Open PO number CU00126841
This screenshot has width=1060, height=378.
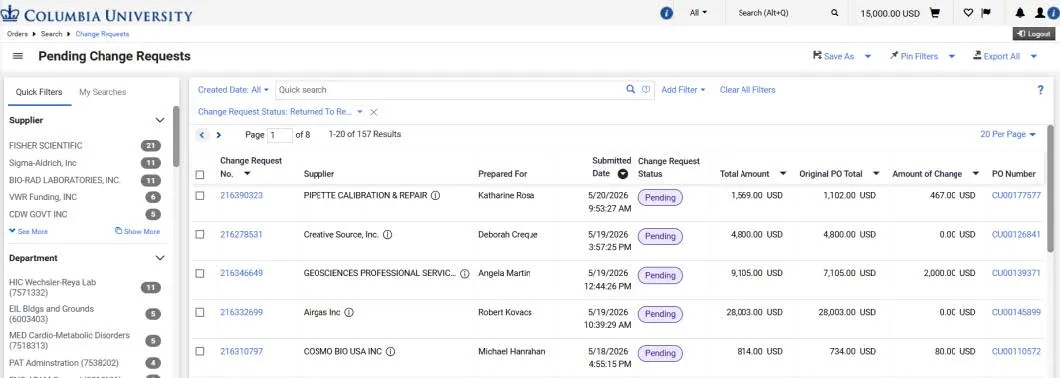click(x=1016, y=235)
